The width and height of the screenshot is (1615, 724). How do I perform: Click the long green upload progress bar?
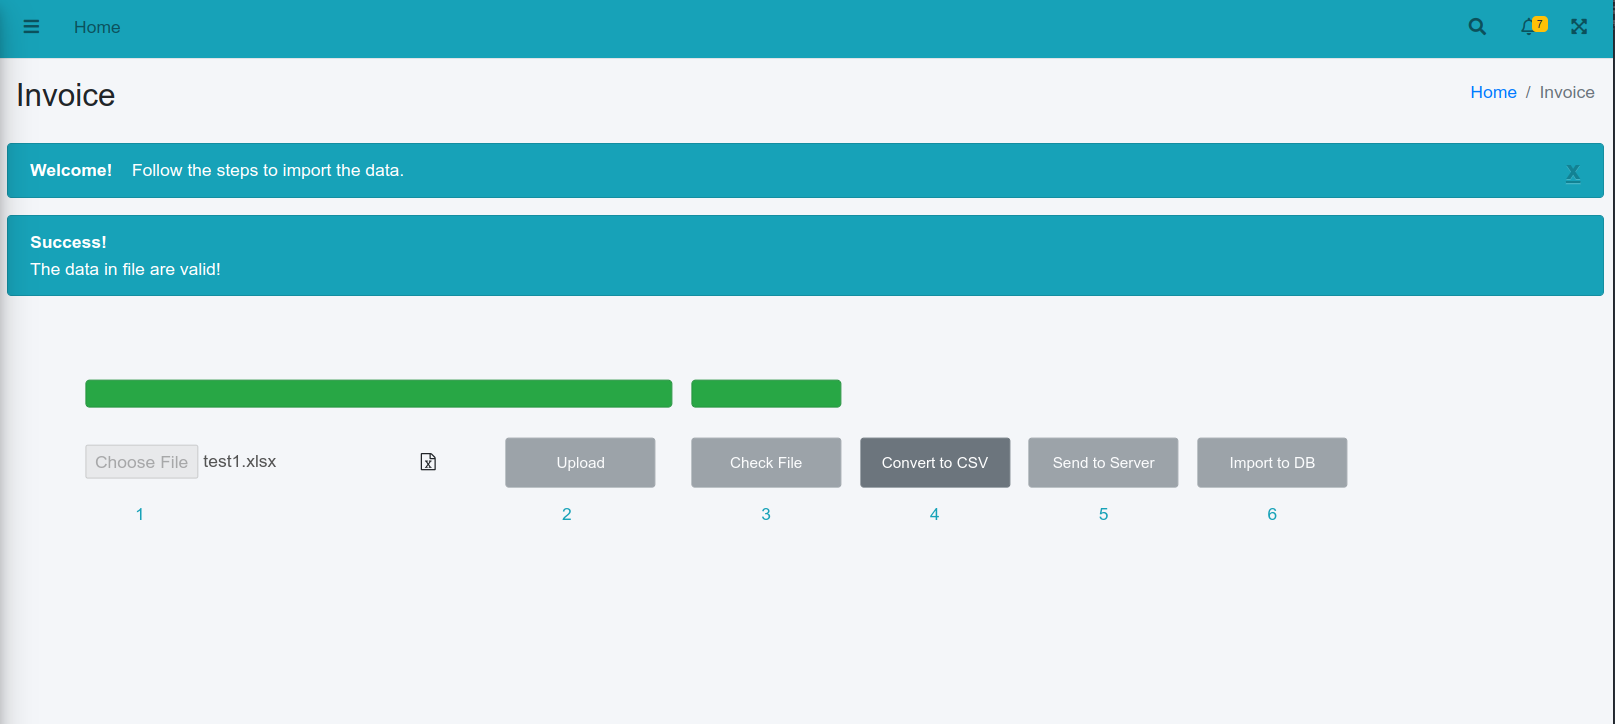point(379,394)
